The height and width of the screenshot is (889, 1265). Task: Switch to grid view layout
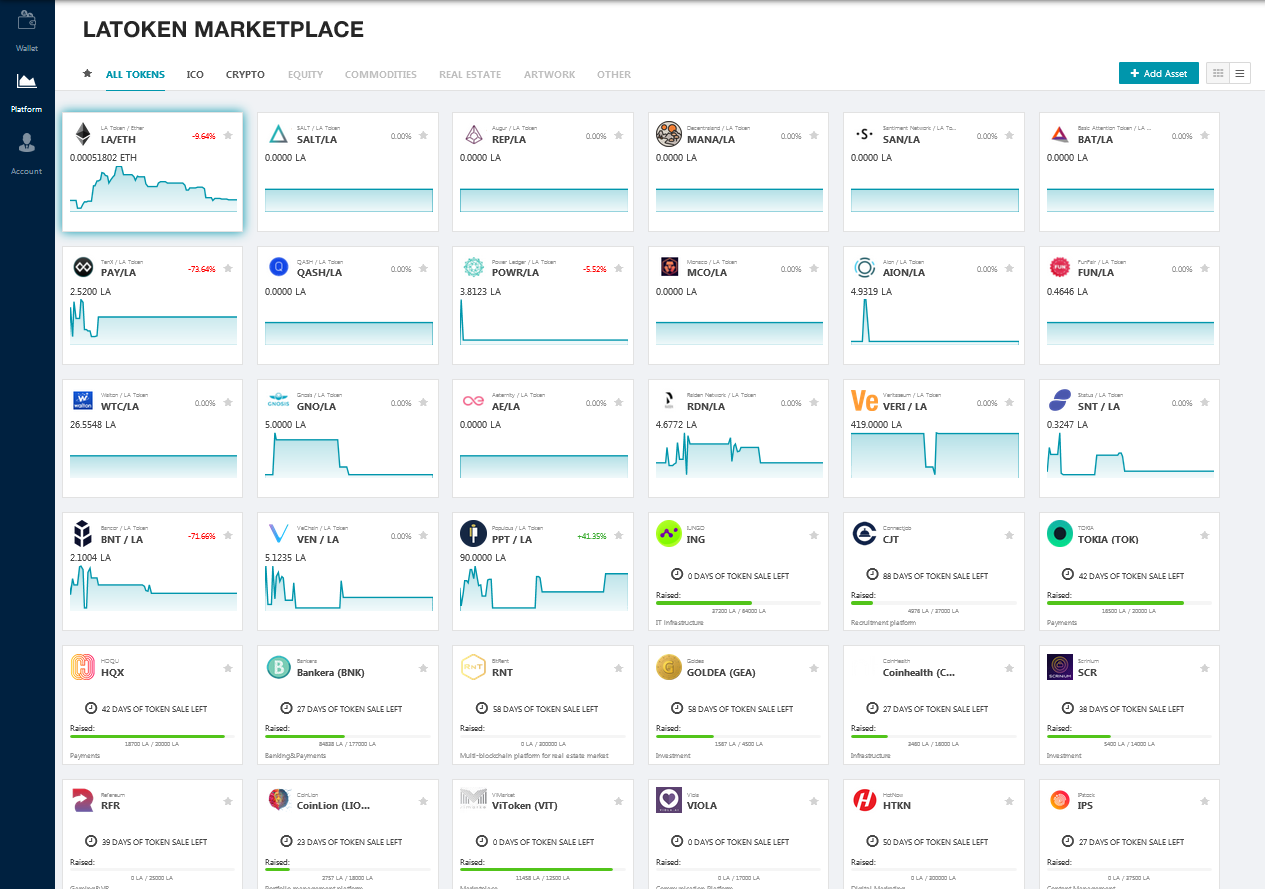[x=1218, y=73]
